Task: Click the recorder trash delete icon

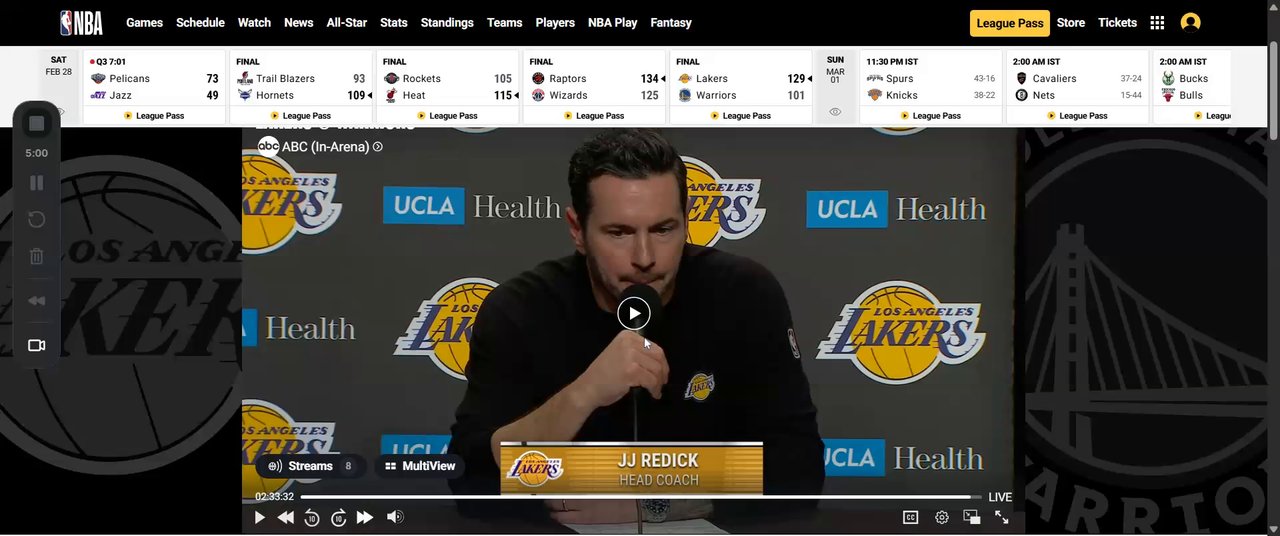Action: (x=37, y=256)
